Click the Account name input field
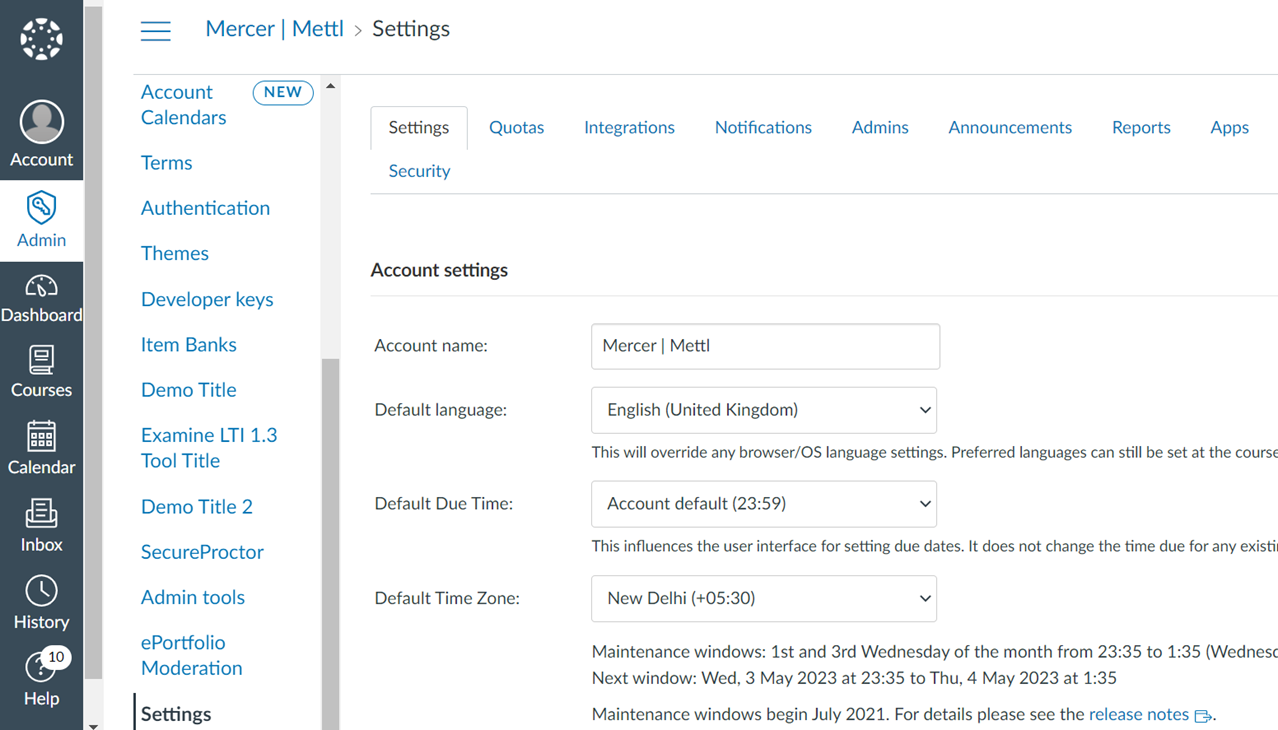 [x=765, y=346]
